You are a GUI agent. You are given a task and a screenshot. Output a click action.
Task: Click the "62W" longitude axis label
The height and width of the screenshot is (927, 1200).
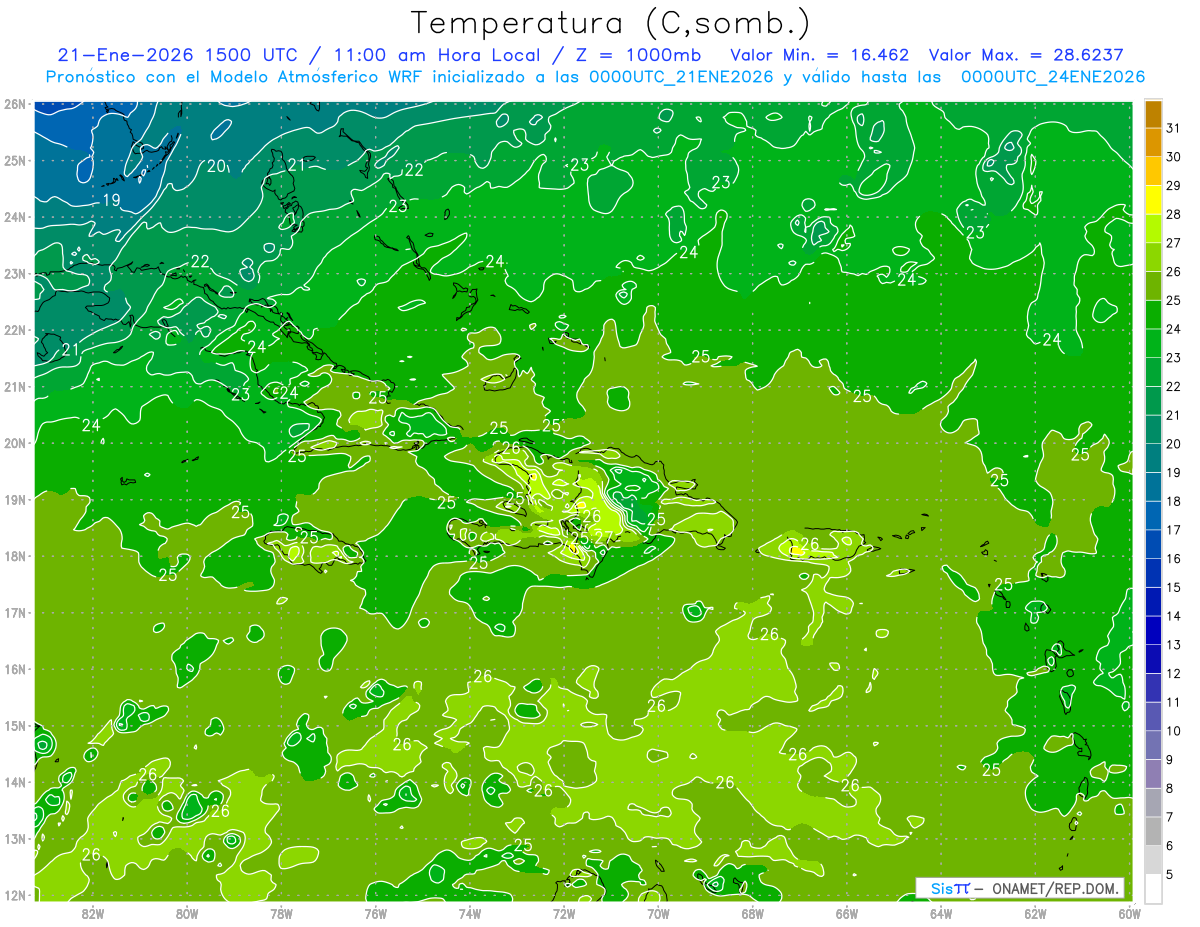pyautogui.click(x=1035, y=913)
